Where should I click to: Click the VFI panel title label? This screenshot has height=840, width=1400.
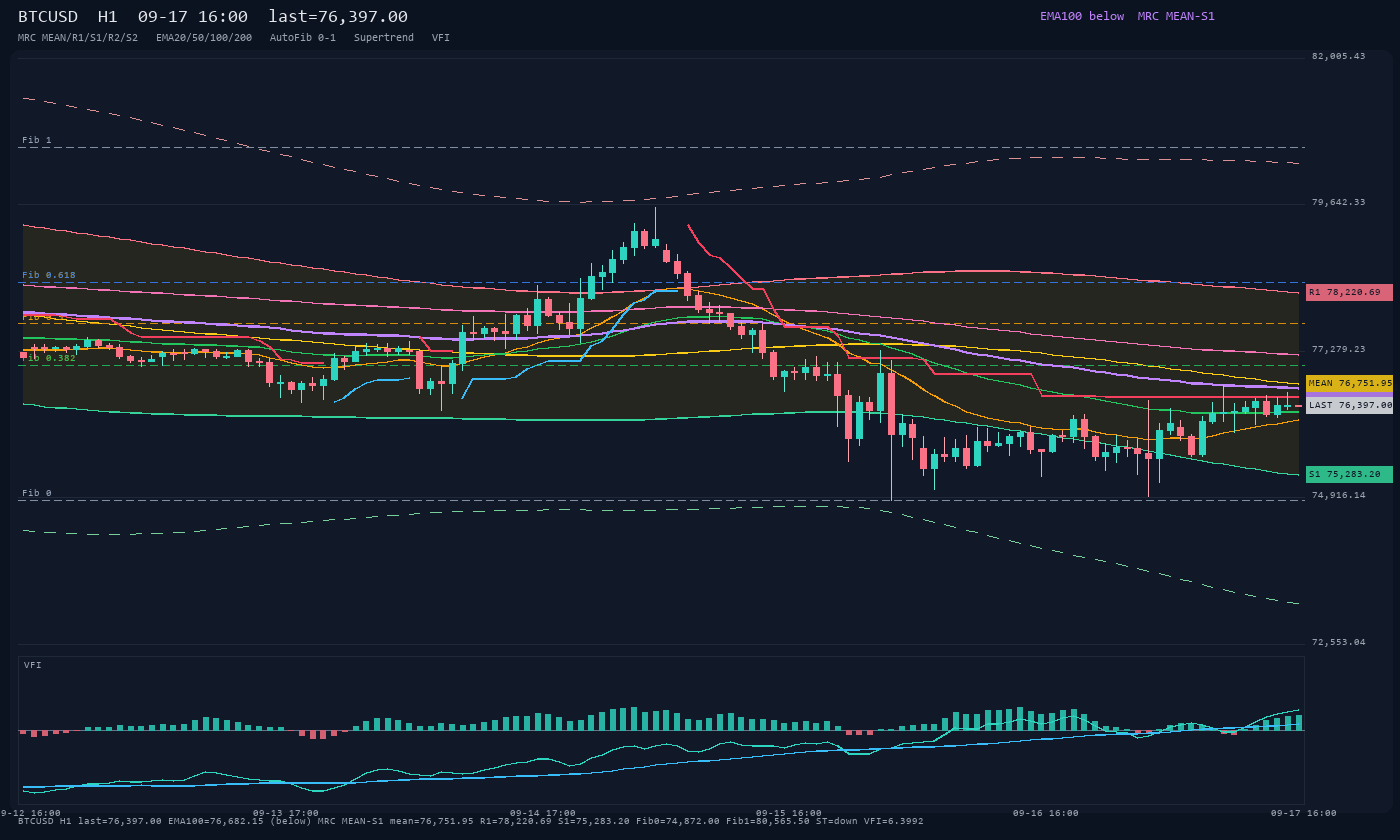pos(33,665)
